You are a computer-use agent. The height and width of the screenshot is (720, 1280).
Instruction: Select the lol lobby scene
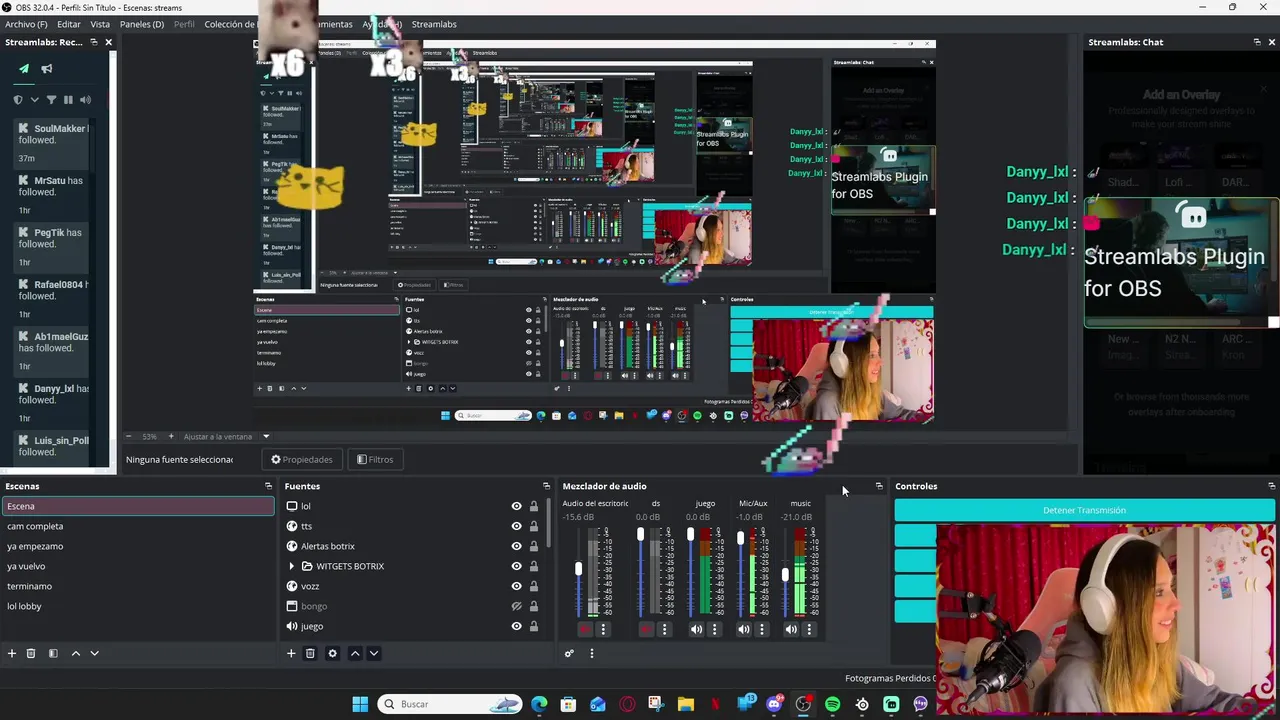click(138, 606)
